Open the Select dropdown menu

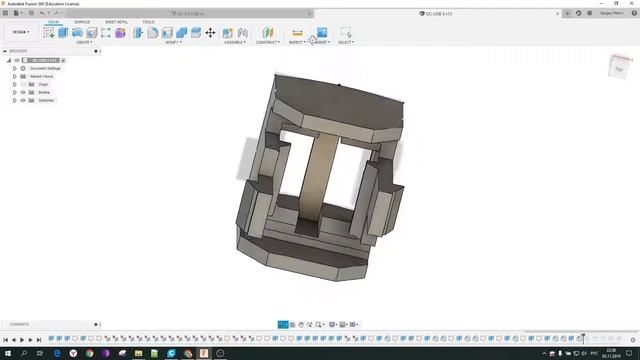[346, 42]
